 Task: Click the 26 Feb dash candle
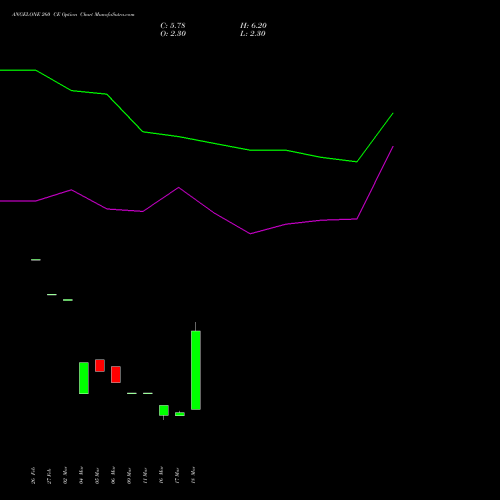pos(36,260)
